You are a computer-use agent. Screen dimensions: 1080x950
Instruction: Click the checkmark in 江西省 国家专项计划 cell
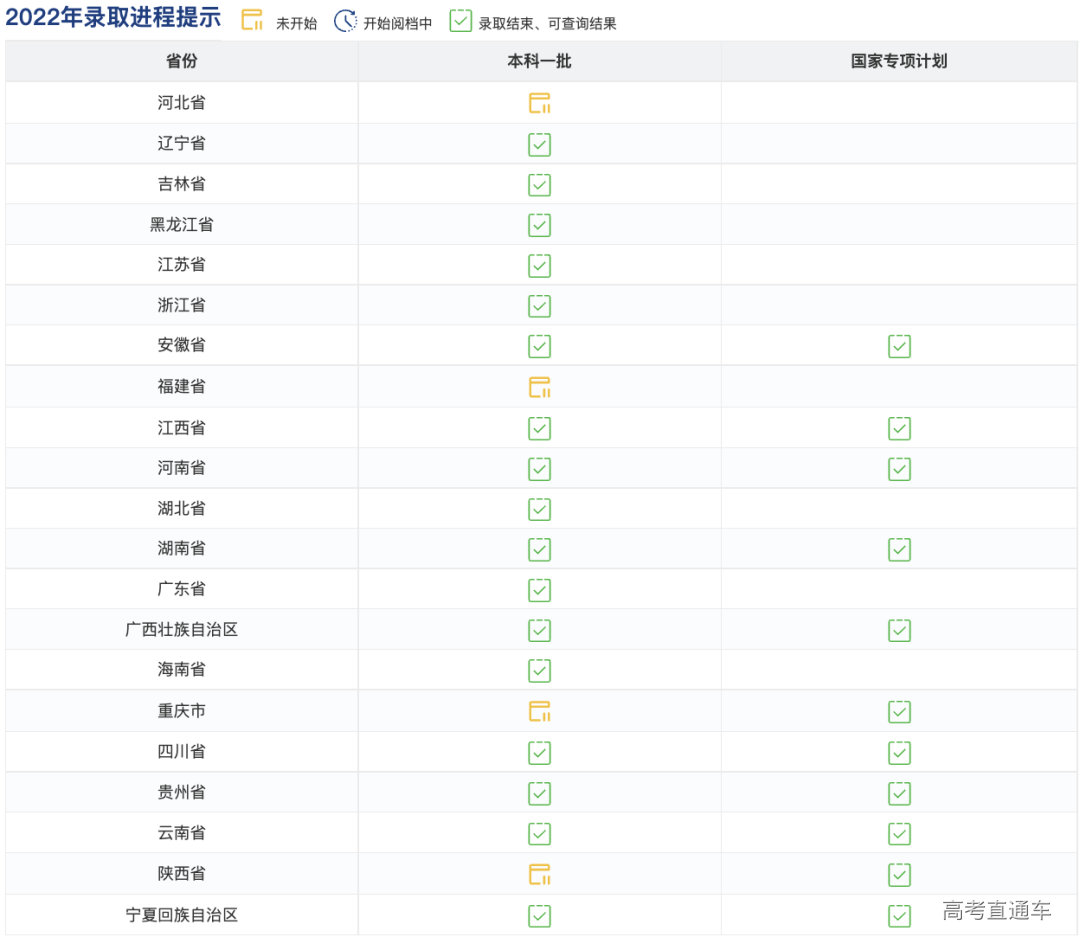[x=899, y=427]
